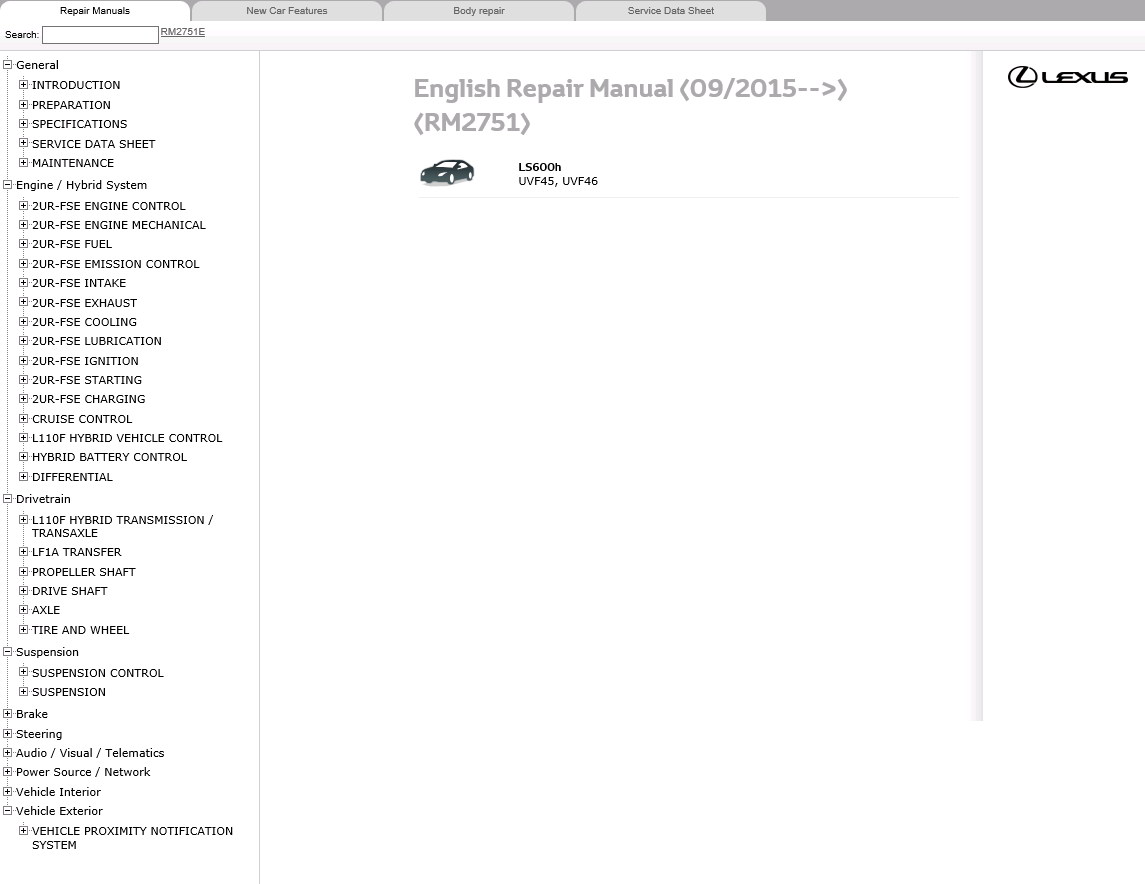The height and width of the screenshot is (884, 1145).
Task: Click the LS600h car thumbnail
Action: 447,173
